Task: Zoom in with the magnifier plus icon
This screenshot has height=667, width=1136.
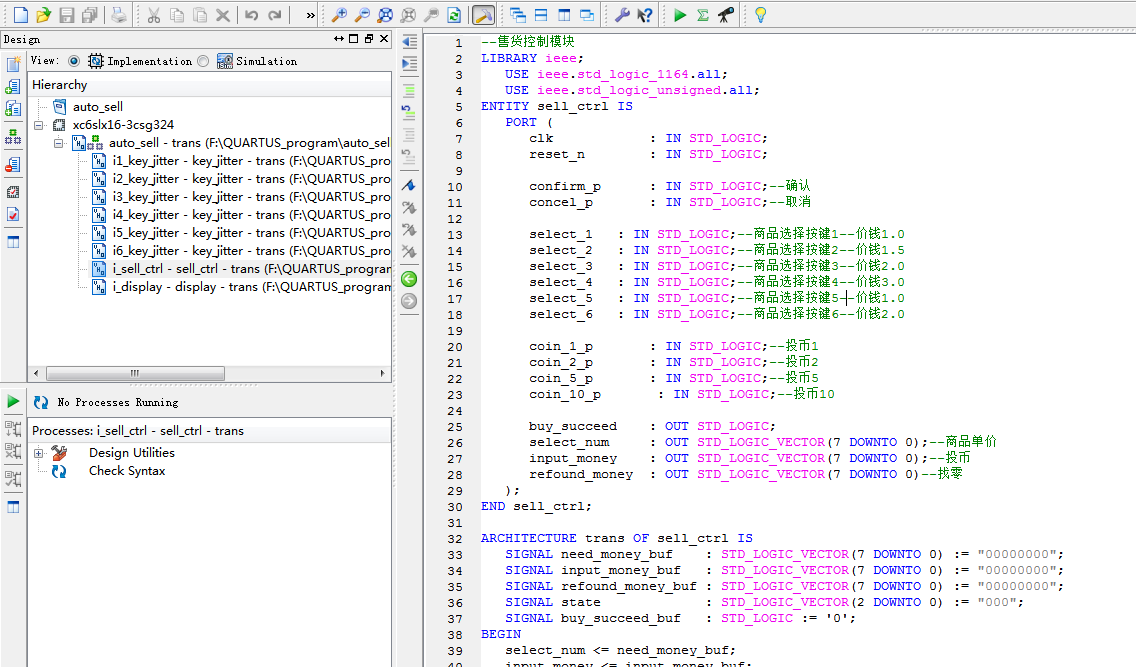Action: 339,14
